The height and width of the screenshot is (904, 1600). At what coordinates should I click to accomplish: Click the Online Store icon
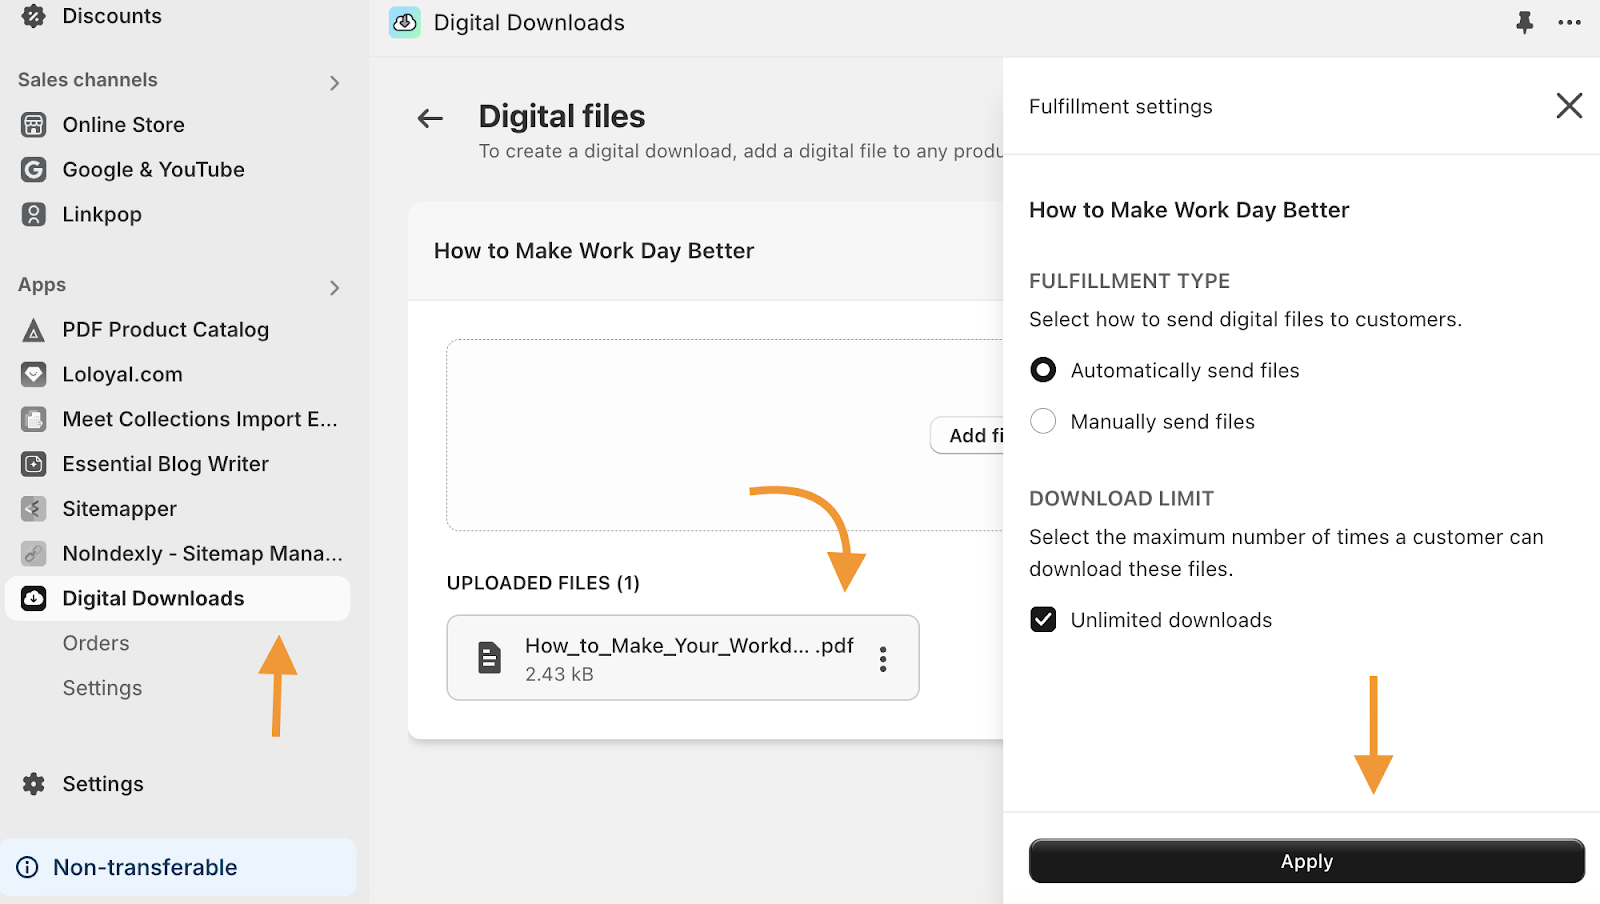33,124
